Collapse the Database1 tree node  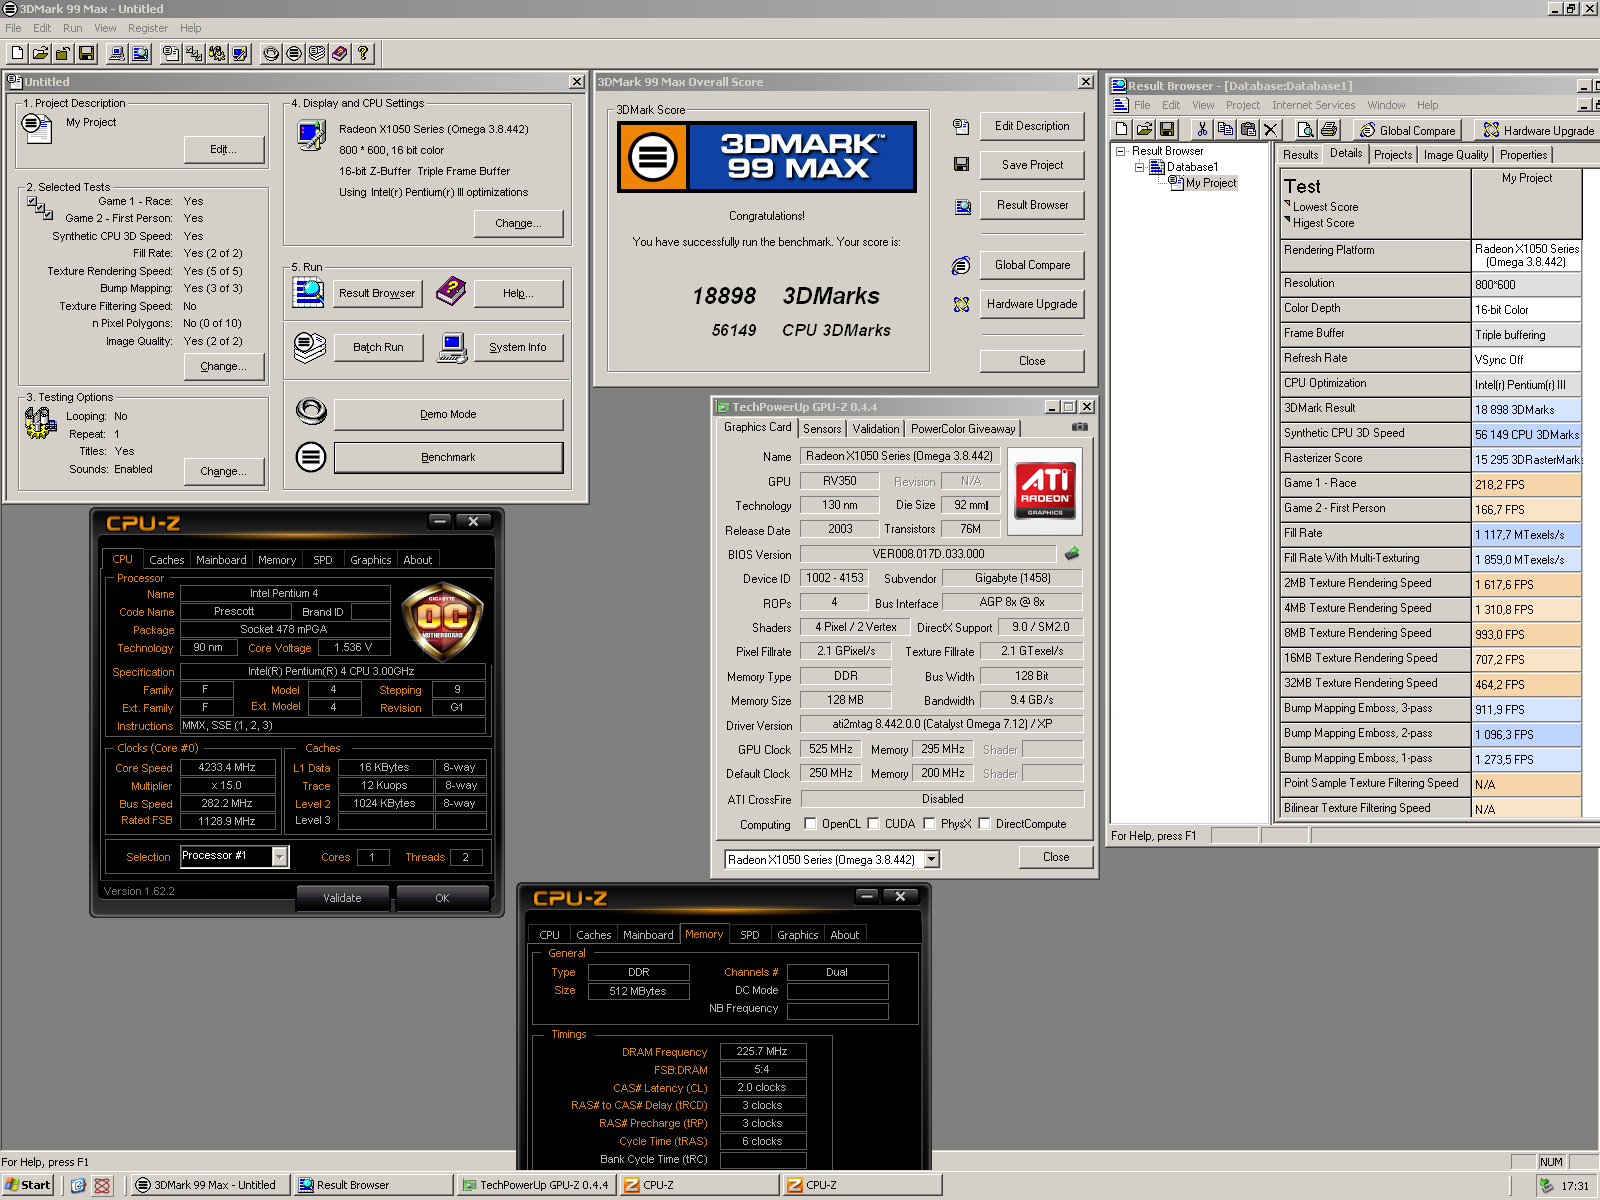click(x=1139, y=167)
